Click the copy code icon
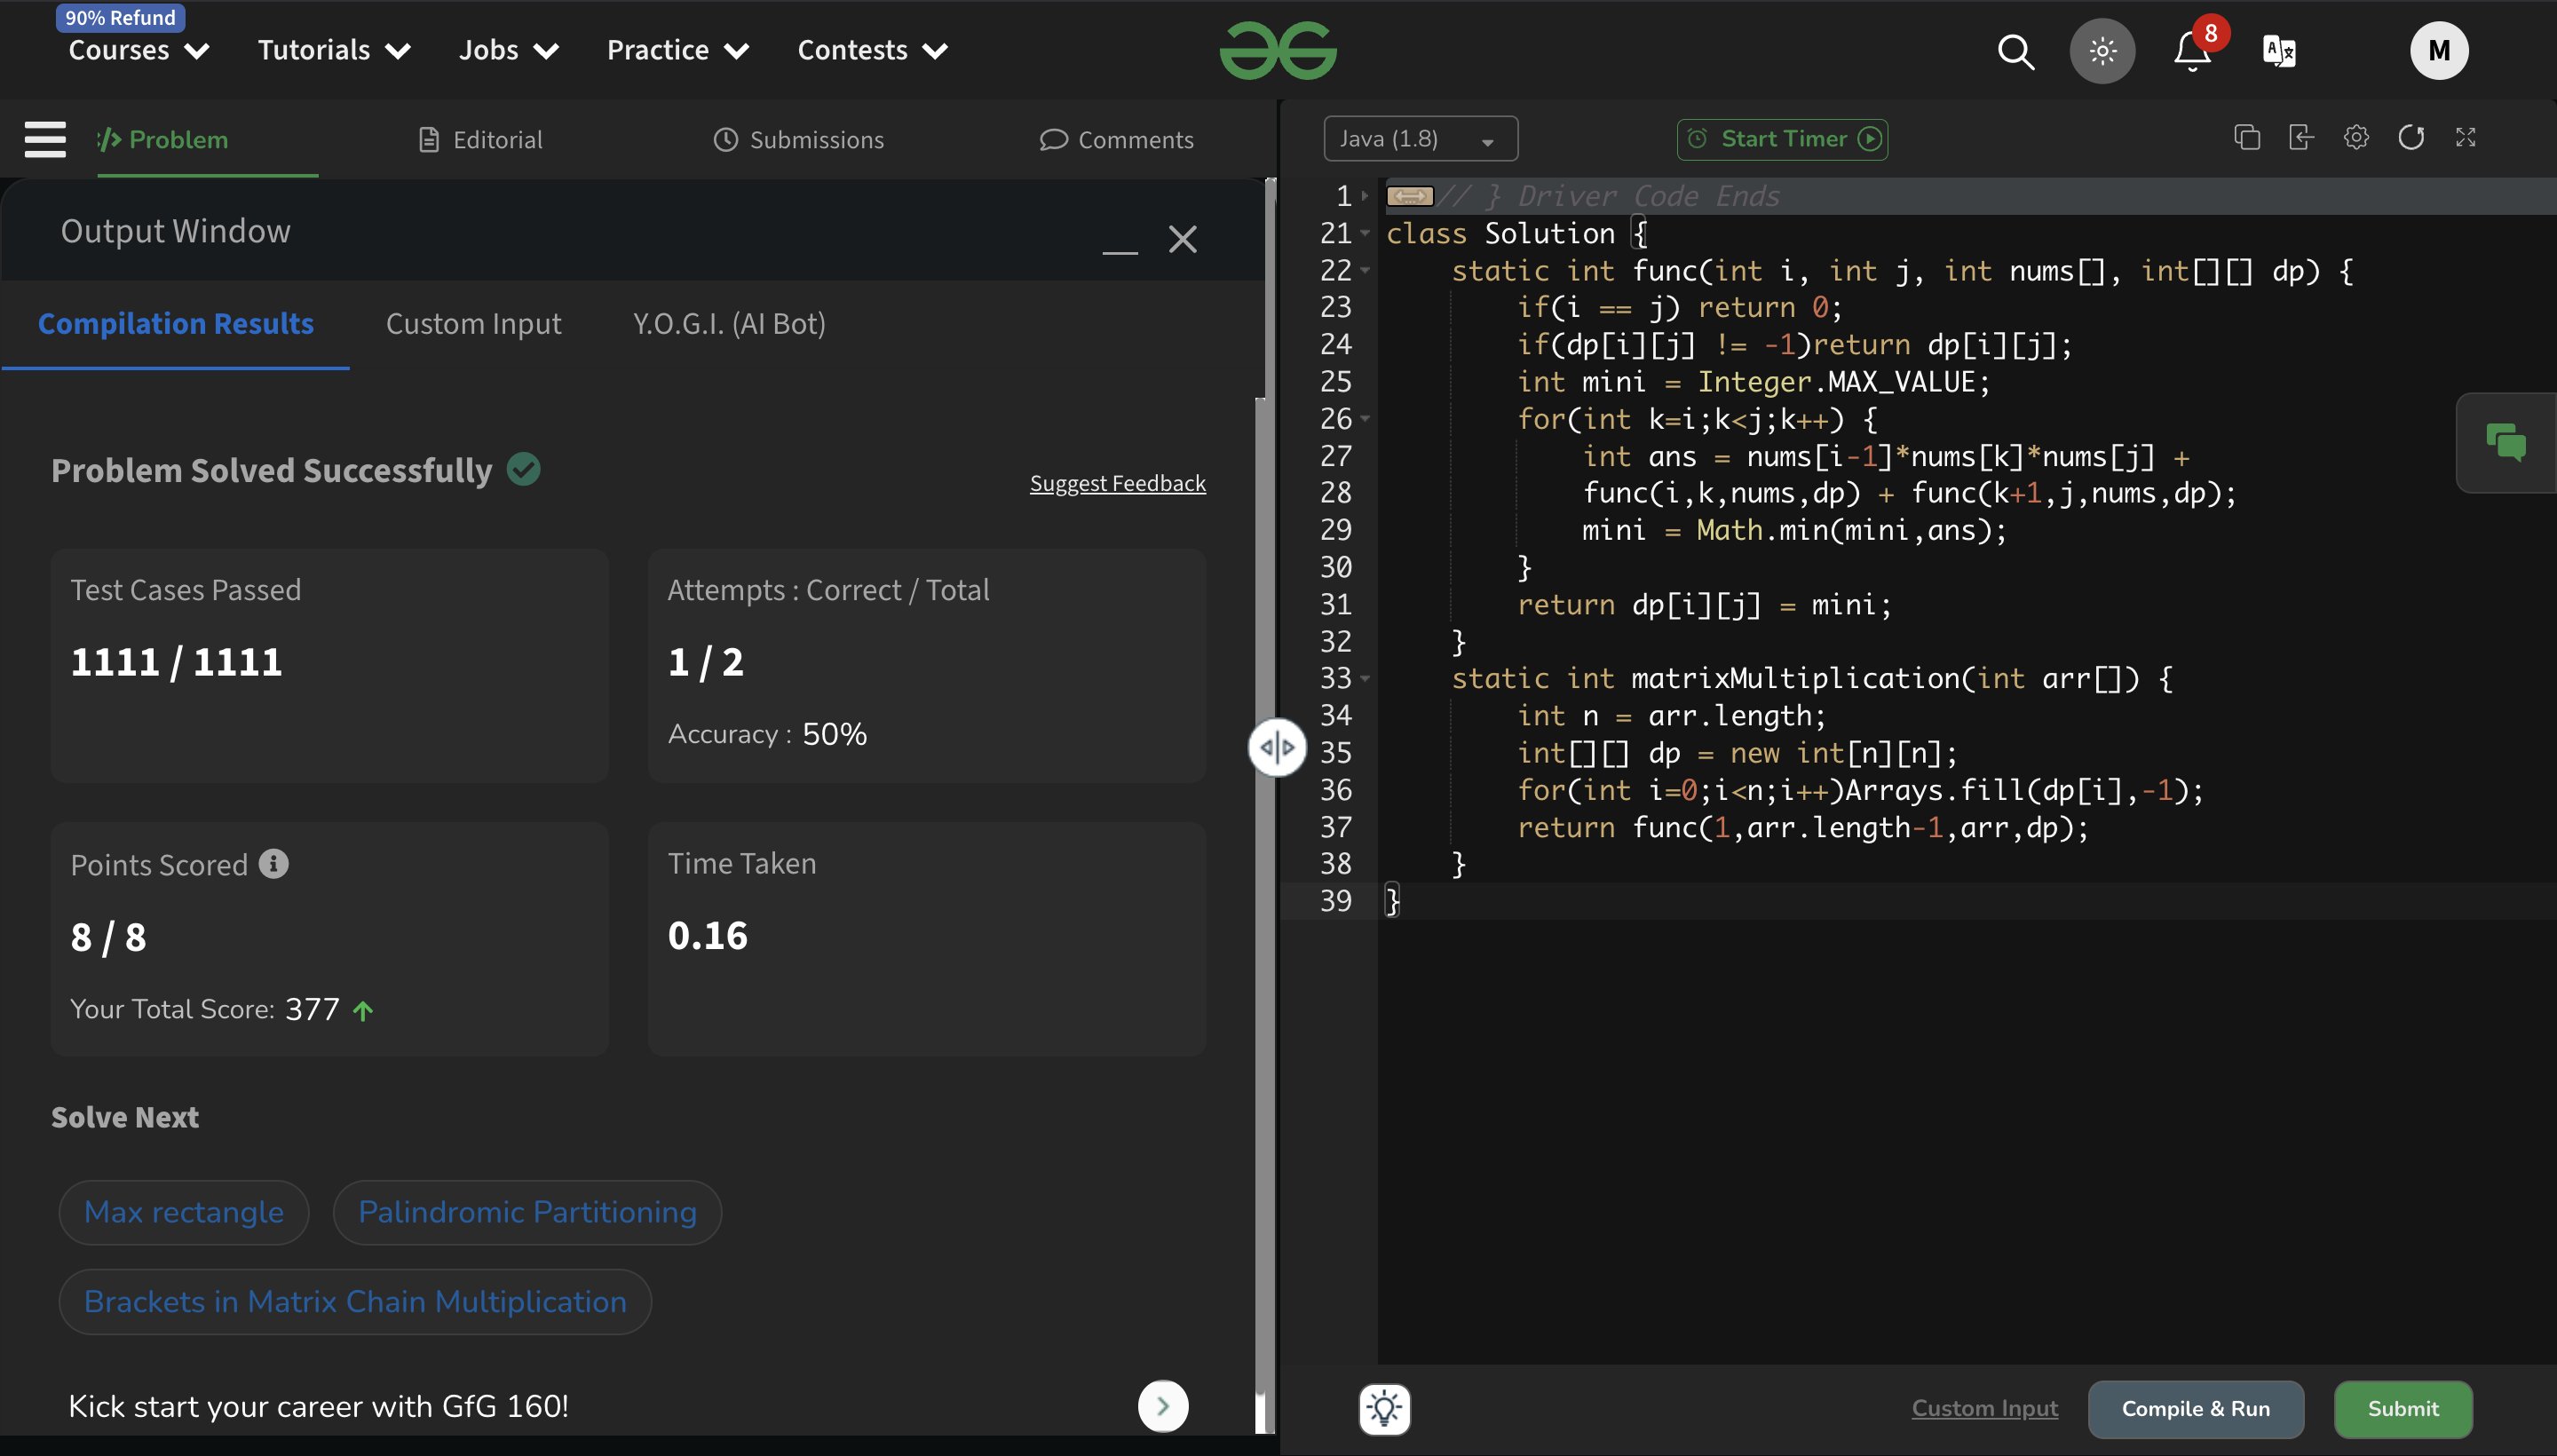This screenshot has width=2557, height=1456. click(x=2246, y=138)
